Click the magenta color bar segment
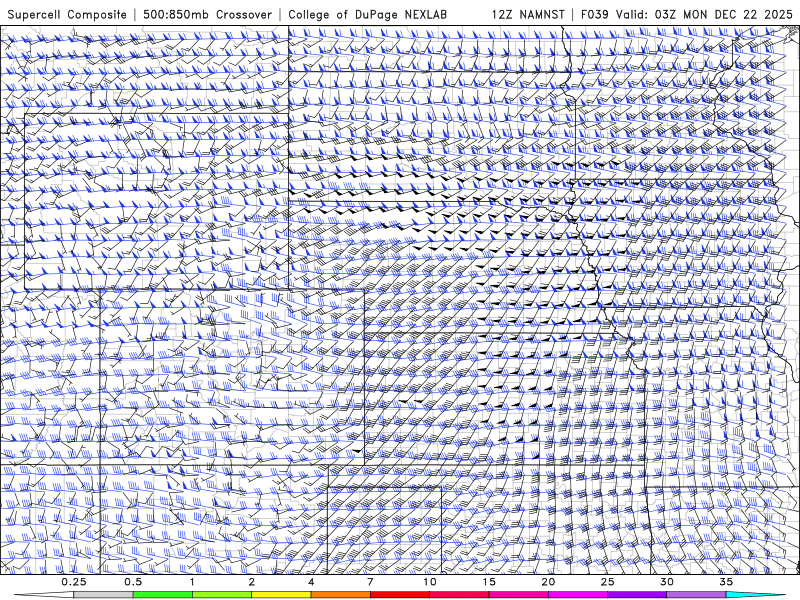Image resolution: width=800 pixels, height=600 pixels. point(578,595)
